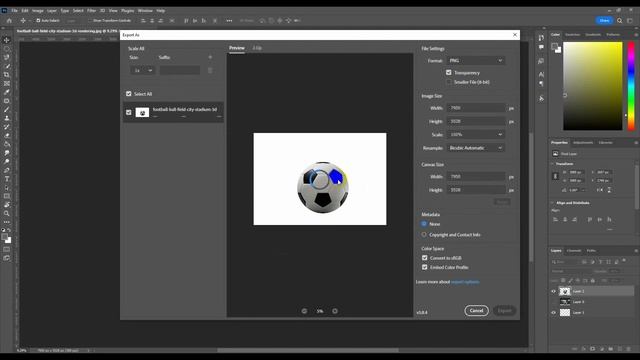Switch to the 2-Up preview tab

point(257,48)
